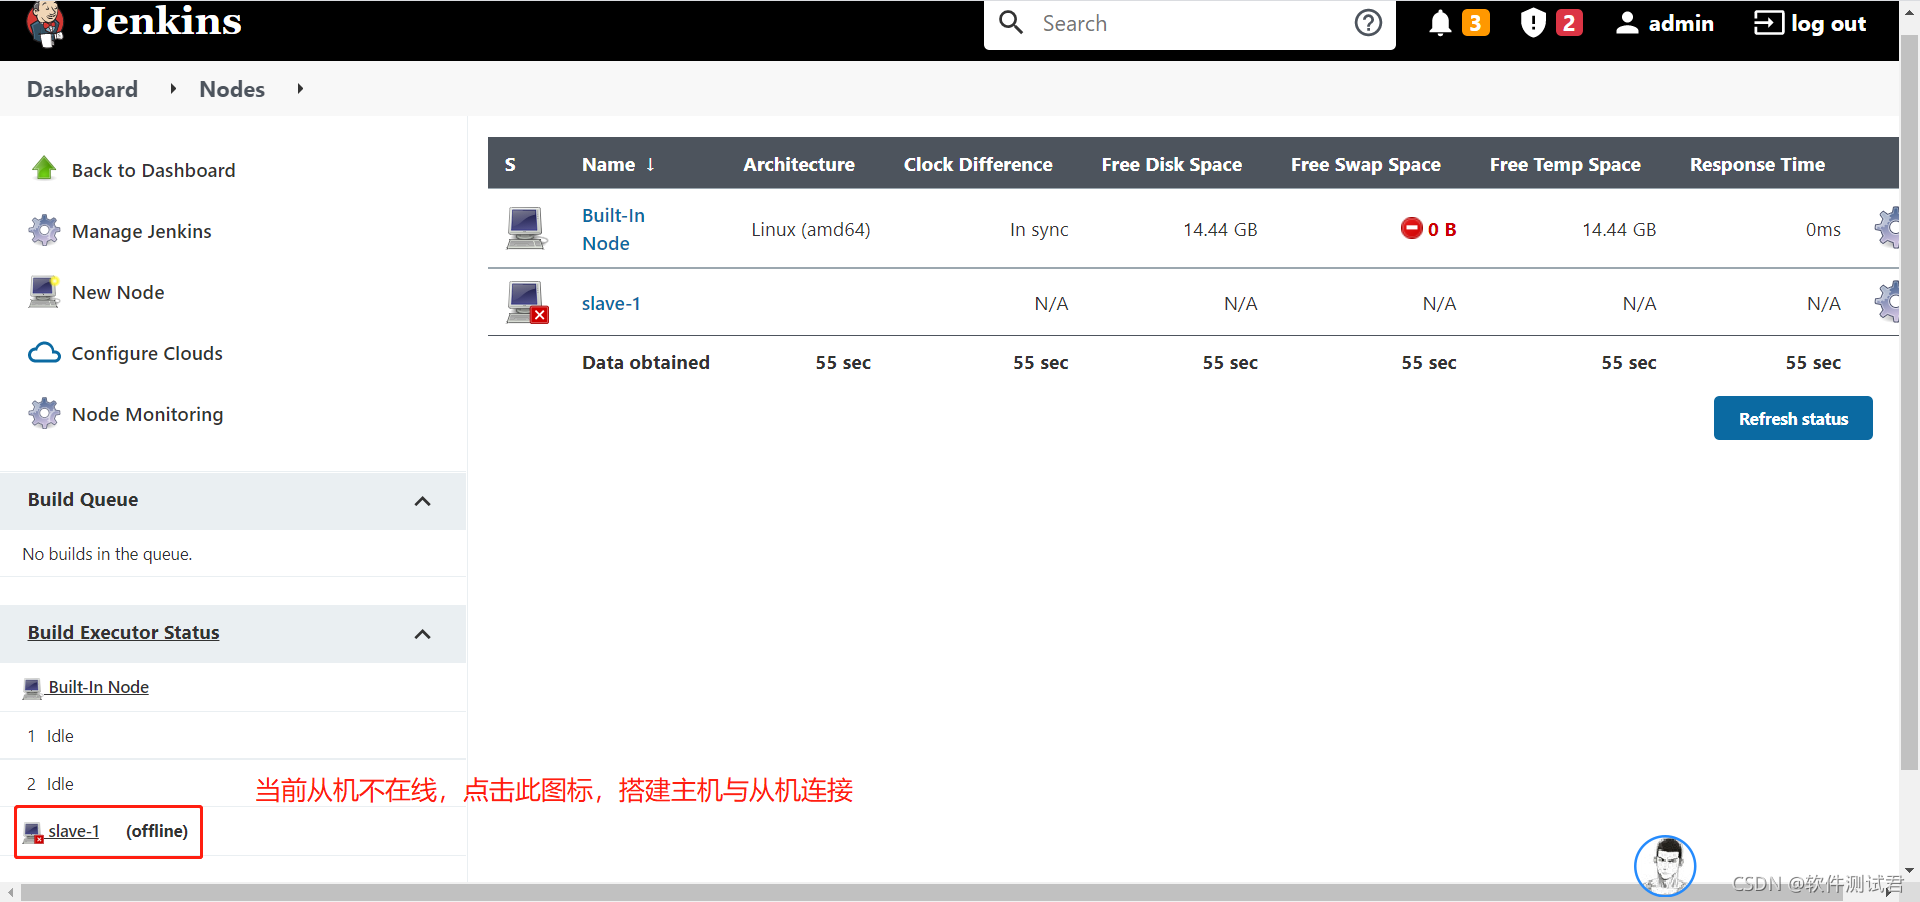This screenshot has width=1920, height=902.
Task: Sort by Free Temp Space column
Action: pyautogui.click(x=1565, y=164)
